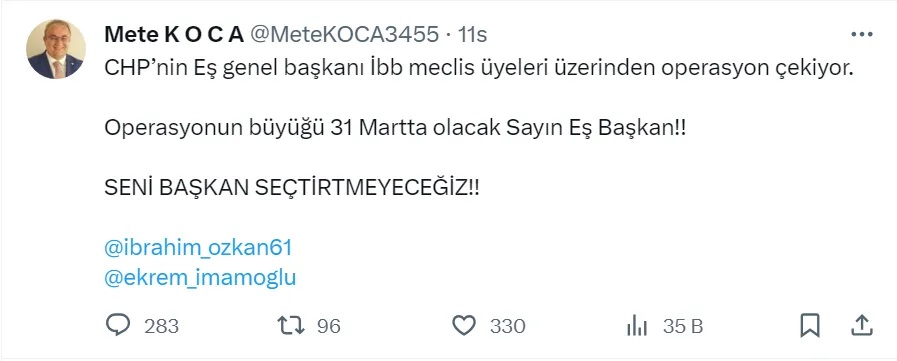Like the tweet with the heart icon
This screenshot has width=897, height=361.
click(464, 326)
